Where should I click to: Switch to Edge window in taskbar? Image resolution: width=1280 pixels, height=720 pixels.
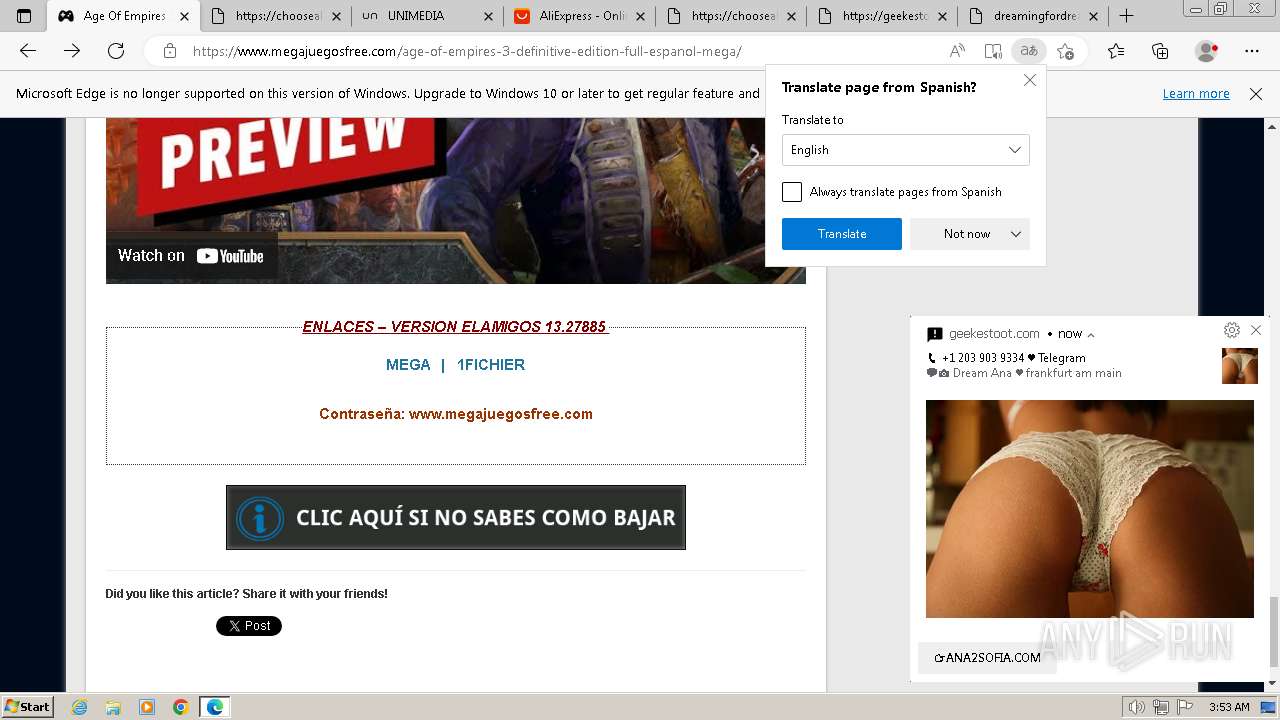(x=215, y=707)
